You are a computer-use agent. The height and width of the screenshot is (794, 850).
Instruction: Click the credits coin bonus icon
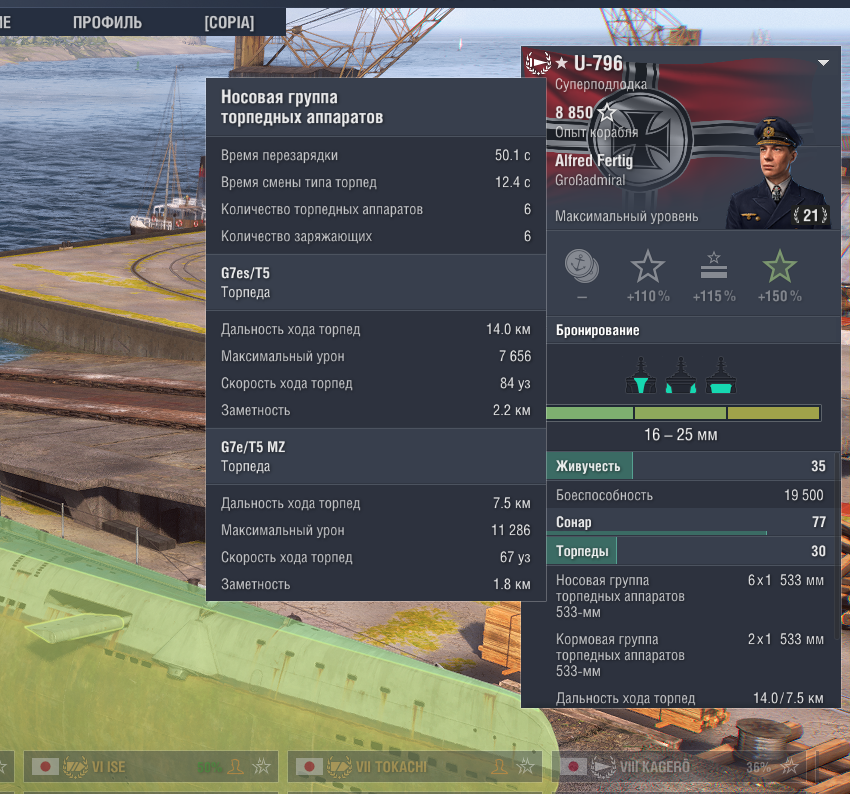point(582,266)
